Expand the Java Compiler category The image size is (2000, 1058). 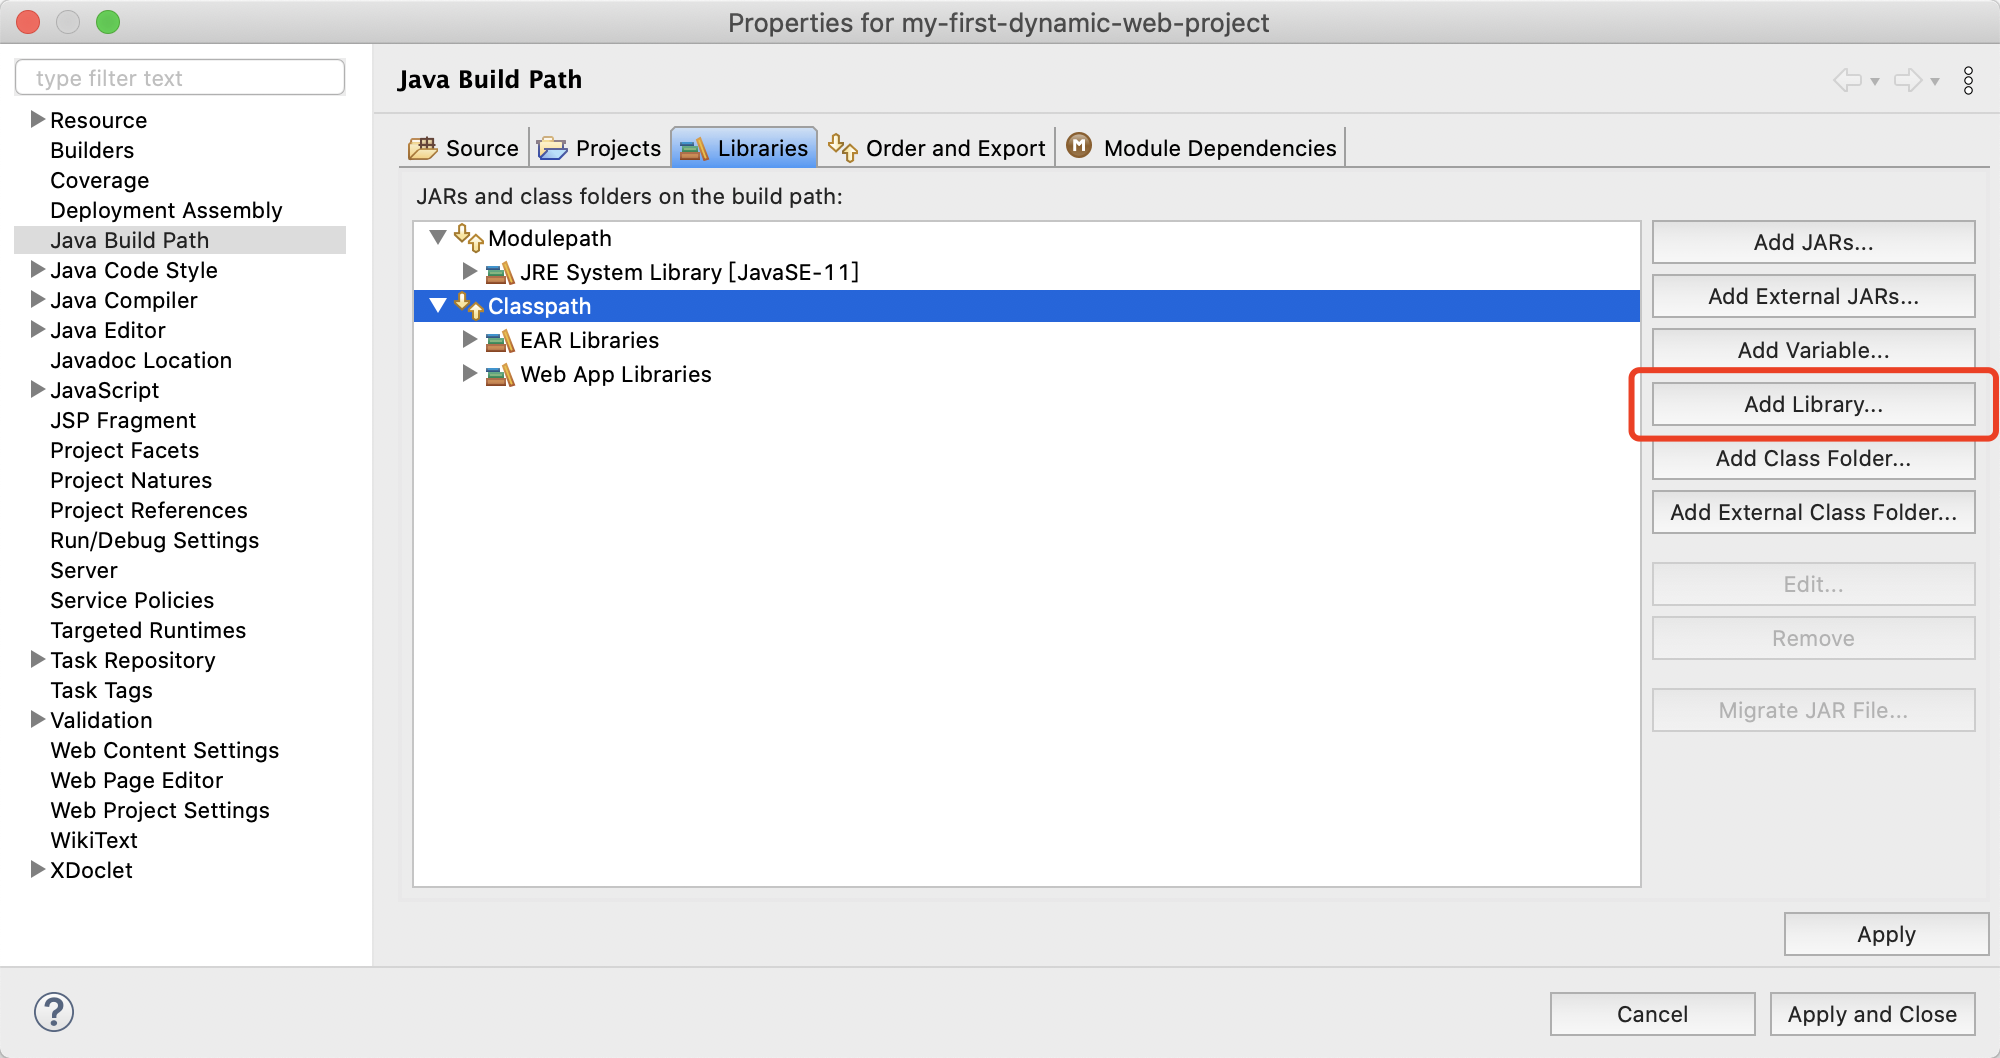[37, 299]
